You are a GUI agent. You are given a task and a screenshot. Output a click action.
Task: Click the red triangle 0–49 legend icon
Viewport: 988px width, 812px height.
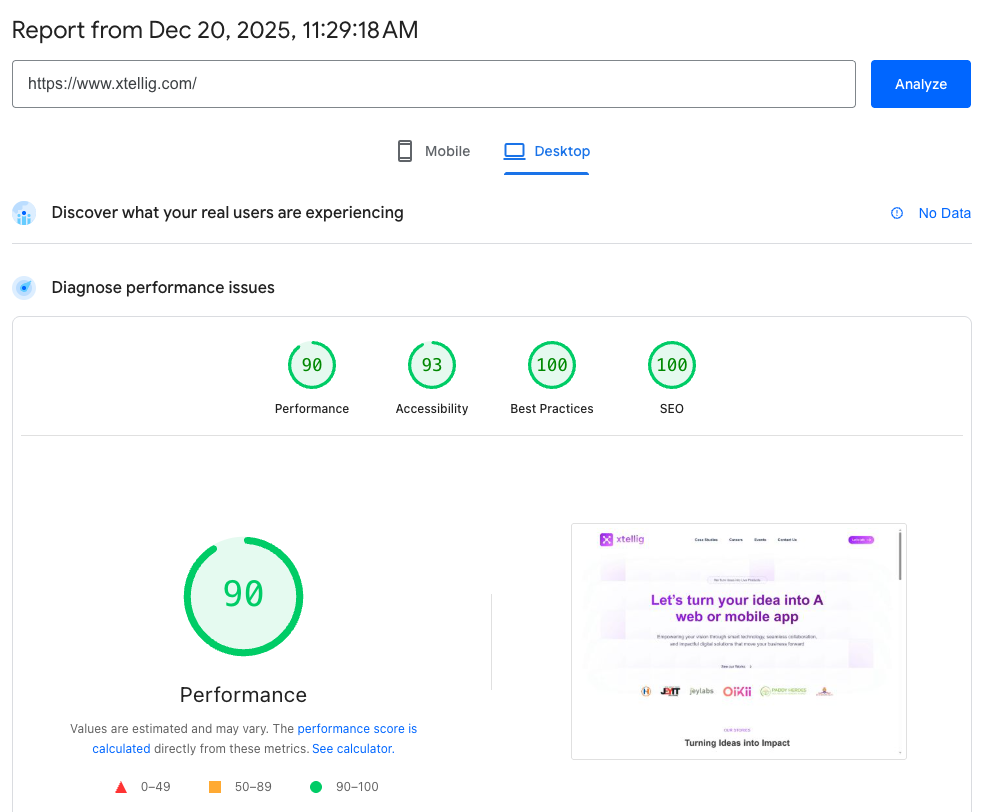[121, 787]
